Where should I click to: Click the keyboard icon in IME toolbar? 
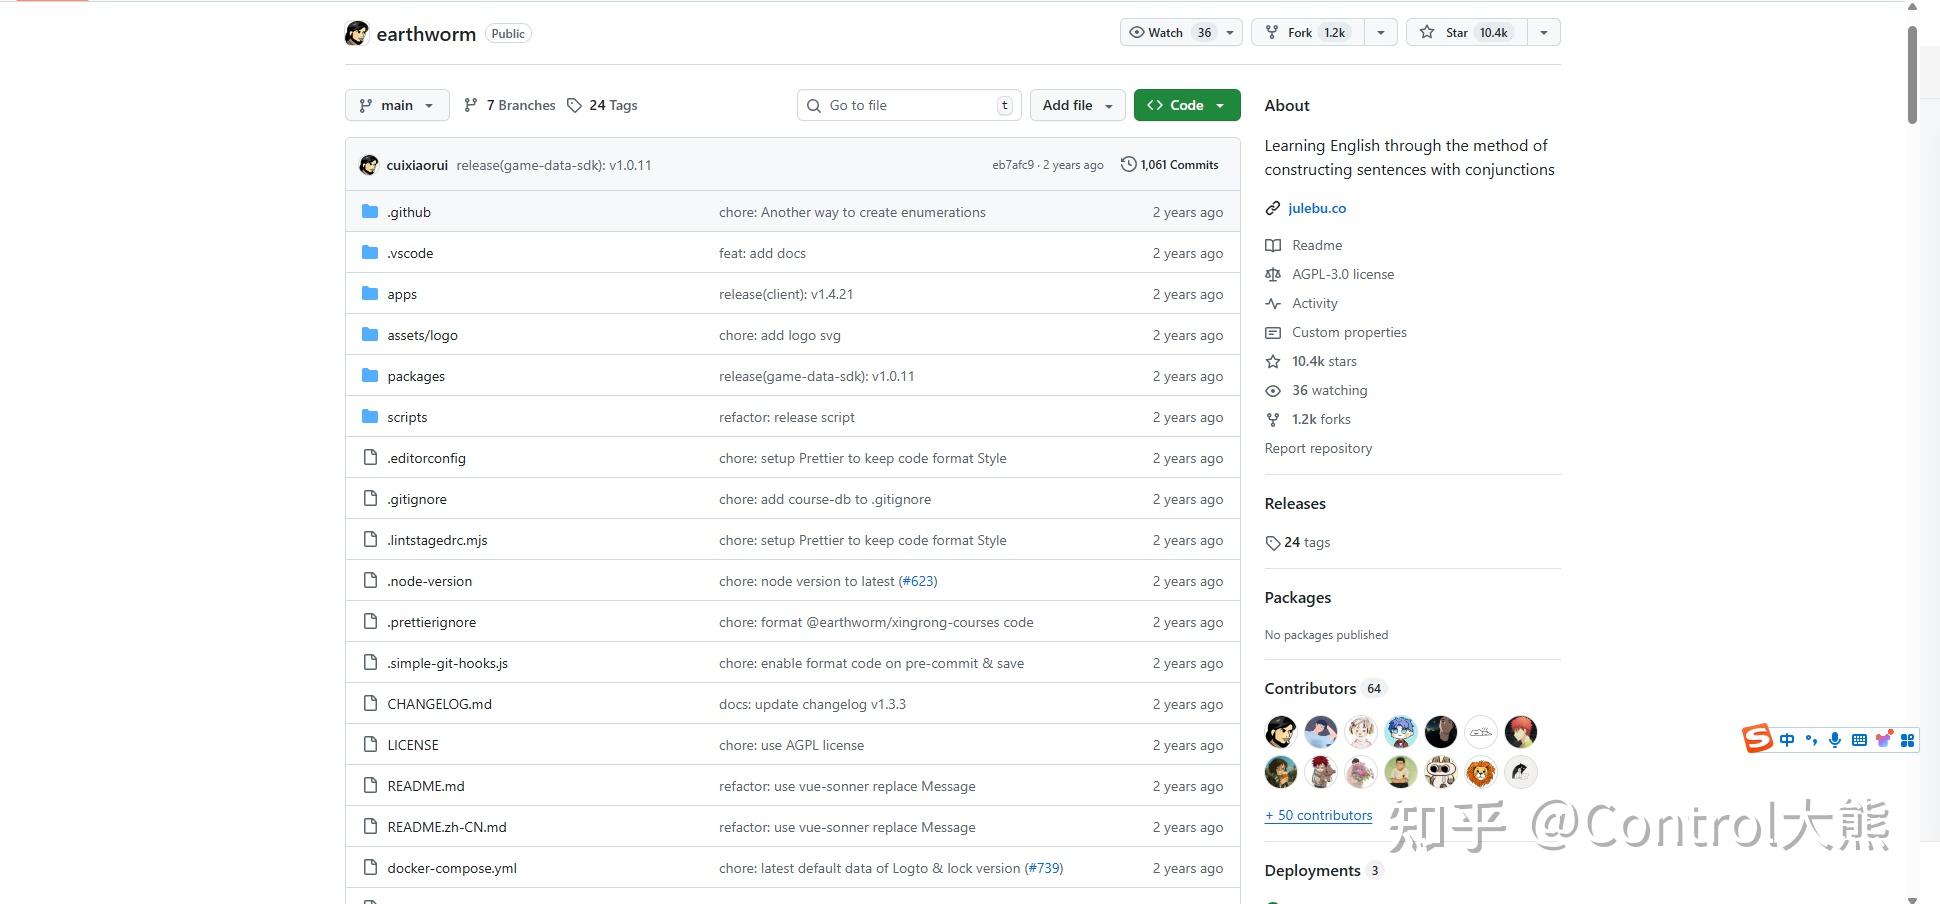tap(1859, 740)
